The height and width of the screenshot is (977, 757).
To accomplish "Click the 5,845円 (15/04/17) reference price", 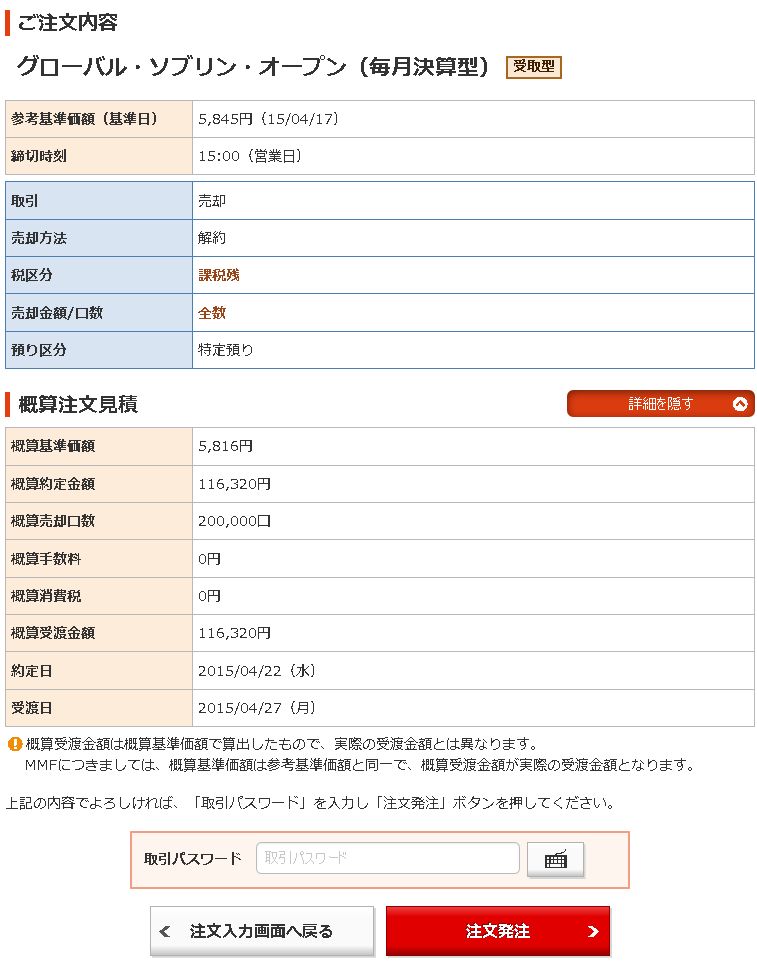I will pos(269,119).
